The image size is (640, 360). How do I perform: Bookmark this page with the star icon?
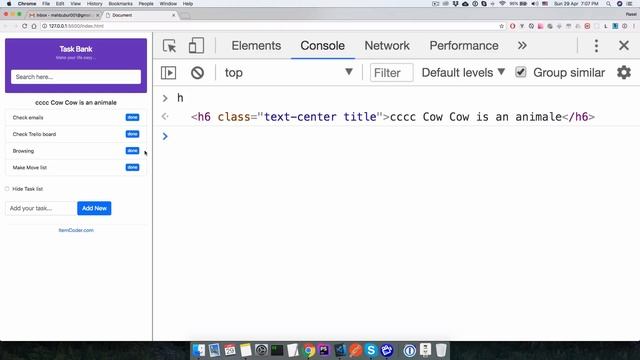[x=502, y=26]
